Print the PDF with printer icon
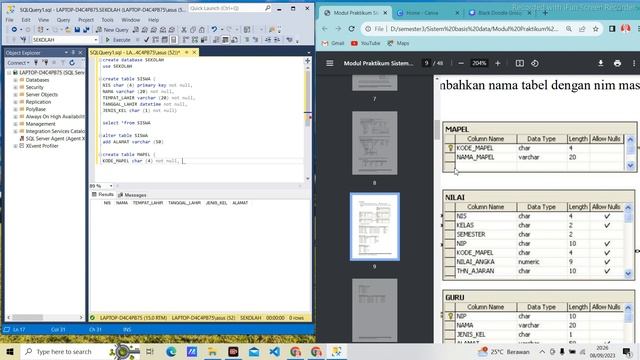Screen dimensions: 640x360 pyautogui.click(x=617, y=63)
